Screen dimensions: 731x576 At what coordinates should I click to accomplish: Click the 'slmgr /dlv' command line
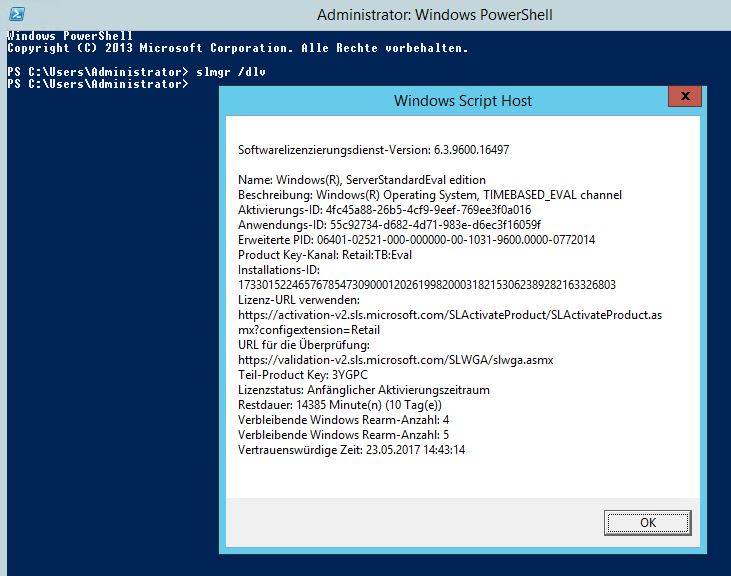pyautogui.click(x=136, y=72)
